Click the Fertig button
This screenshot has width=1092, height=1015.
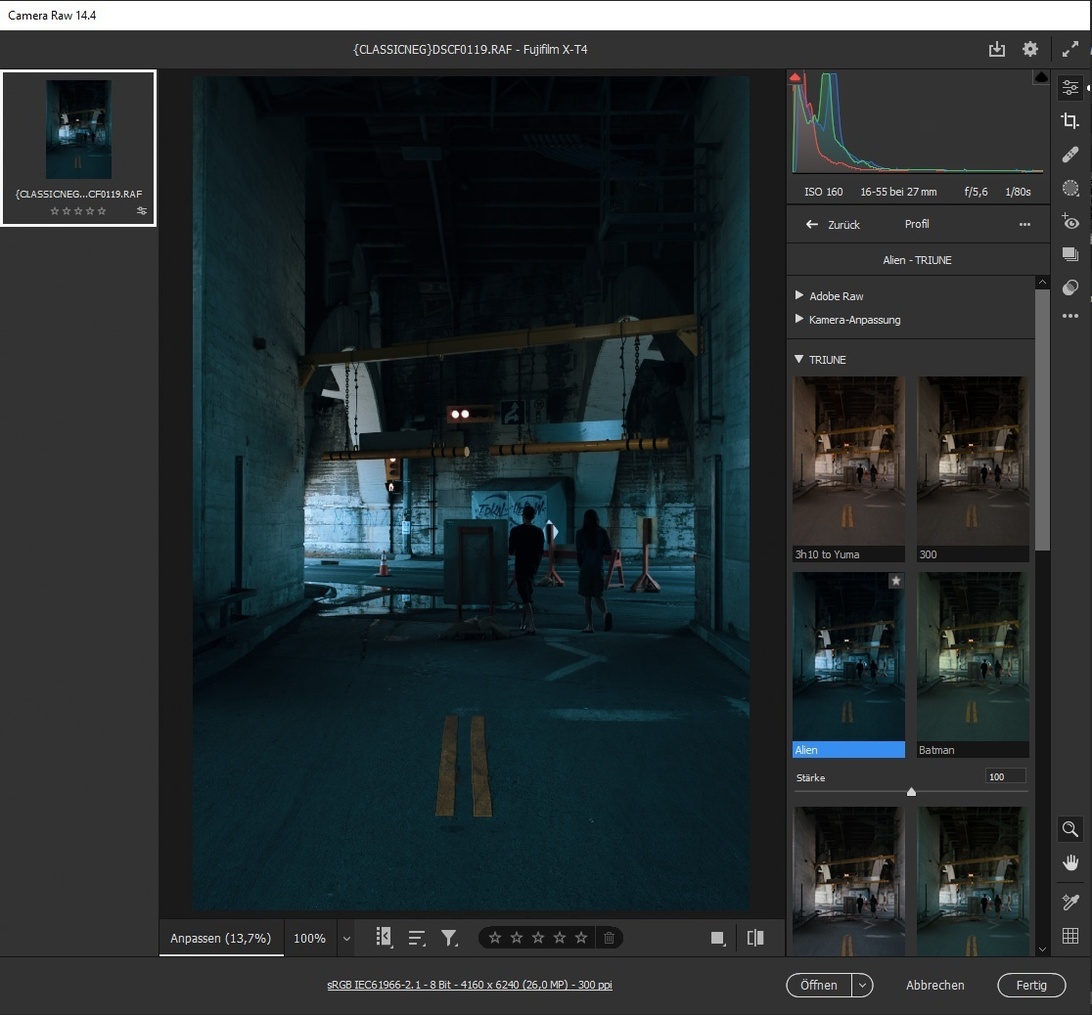[x=1031, y=985]
